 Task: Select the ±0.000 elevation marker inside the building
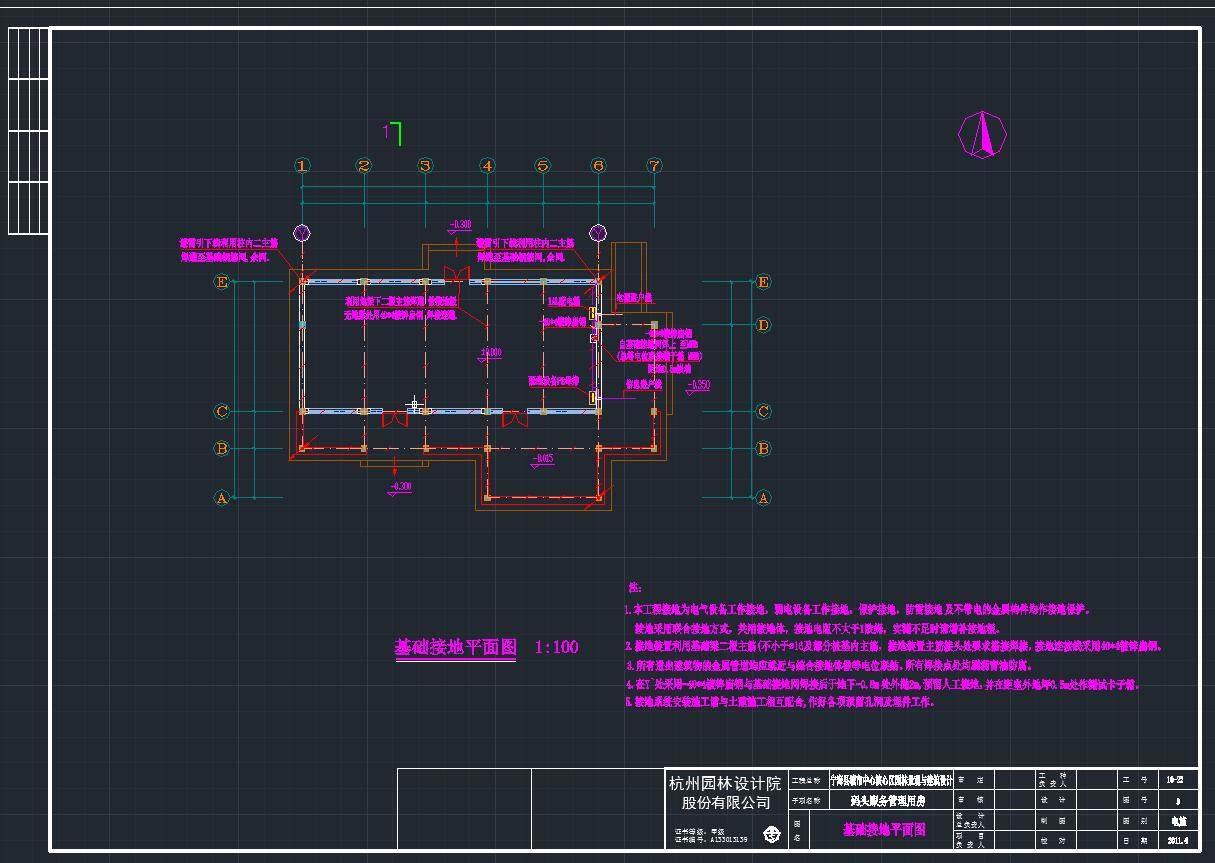pos(490,352)
